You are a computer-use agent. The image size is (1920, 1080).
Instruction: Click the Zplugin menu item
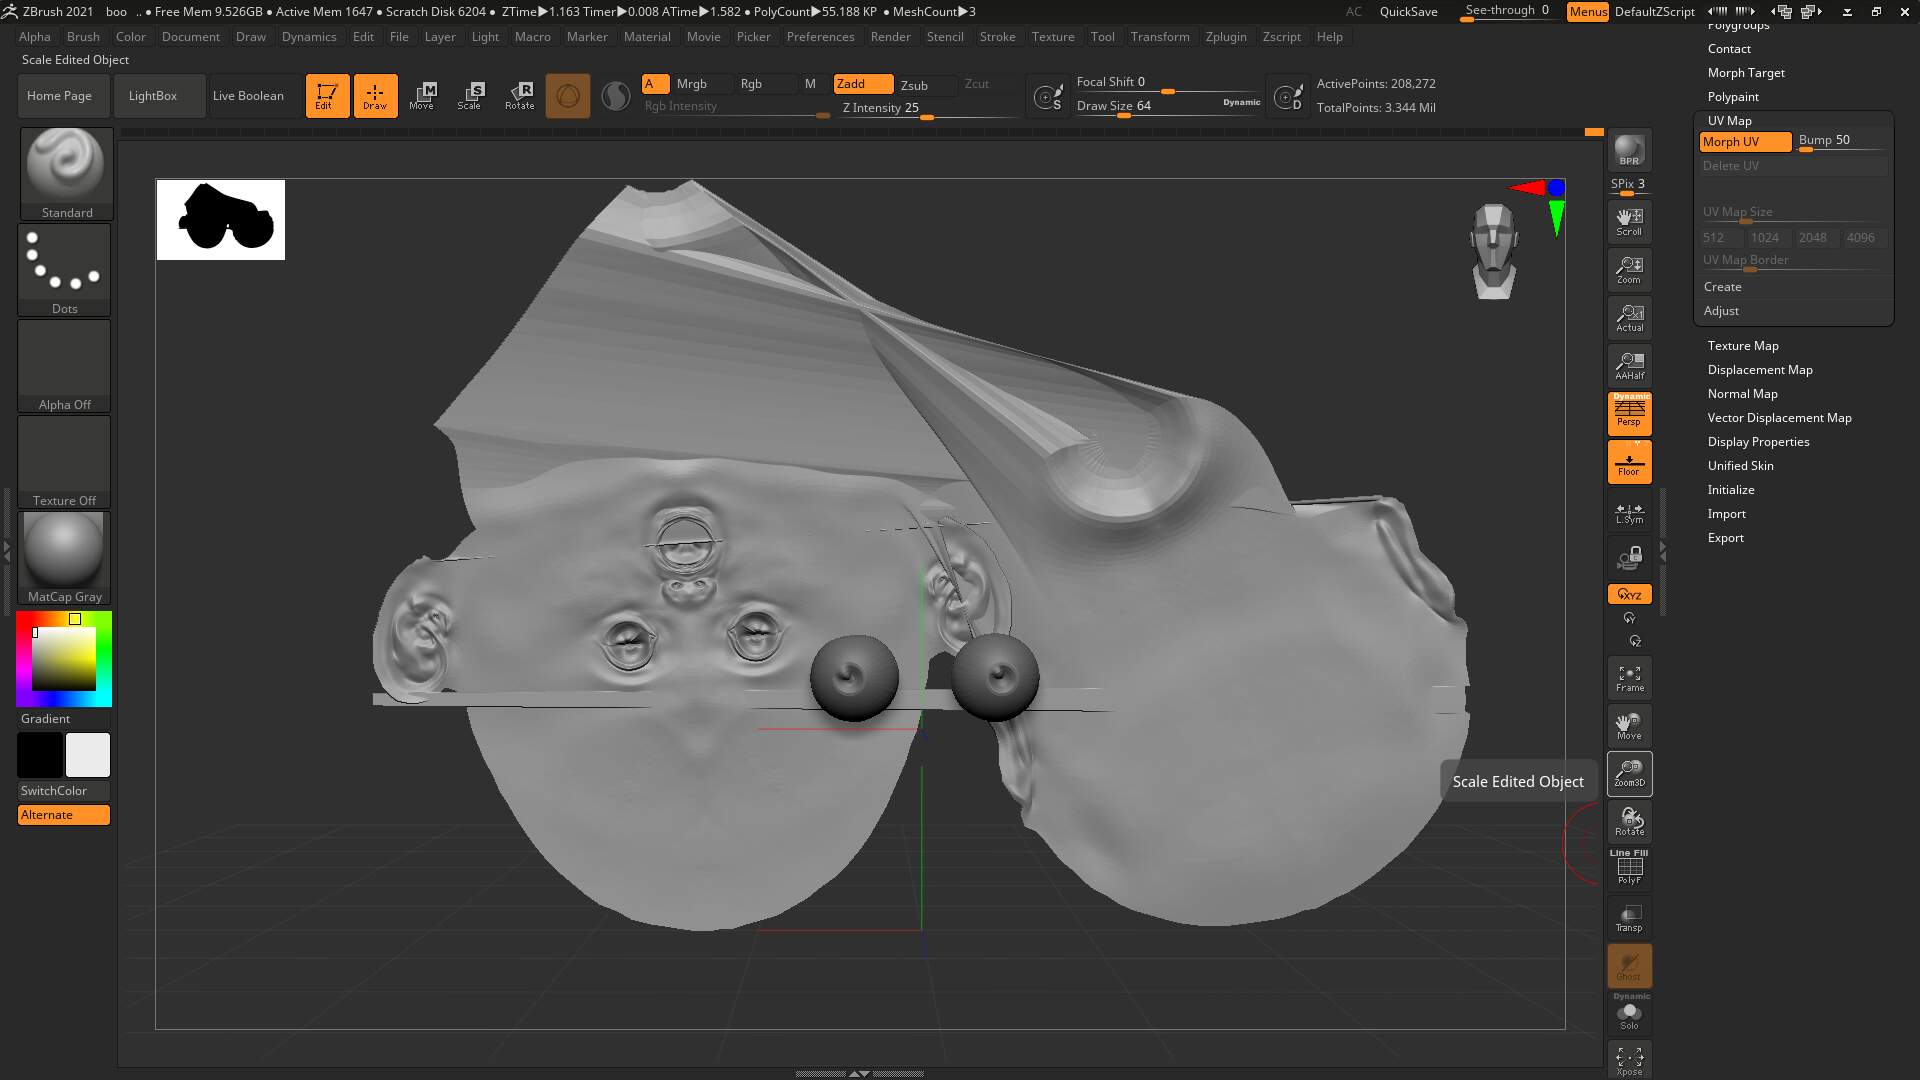[x=1224, y=36]
